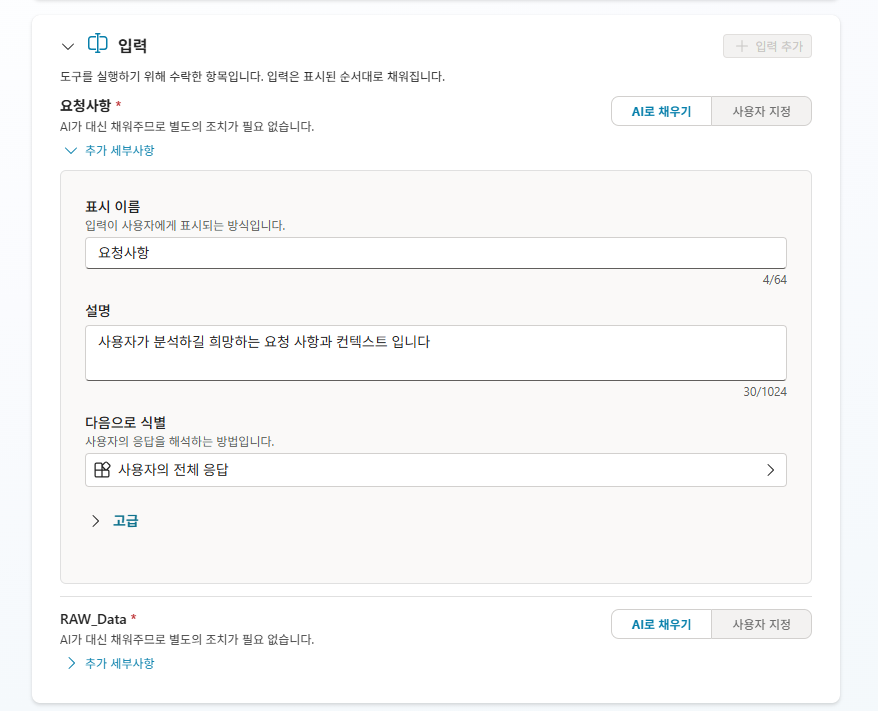Select AI로 채우기 for 요청사항
Viewport: 878px width, 711px height.
pyautogui.click(x=661, y=111)
